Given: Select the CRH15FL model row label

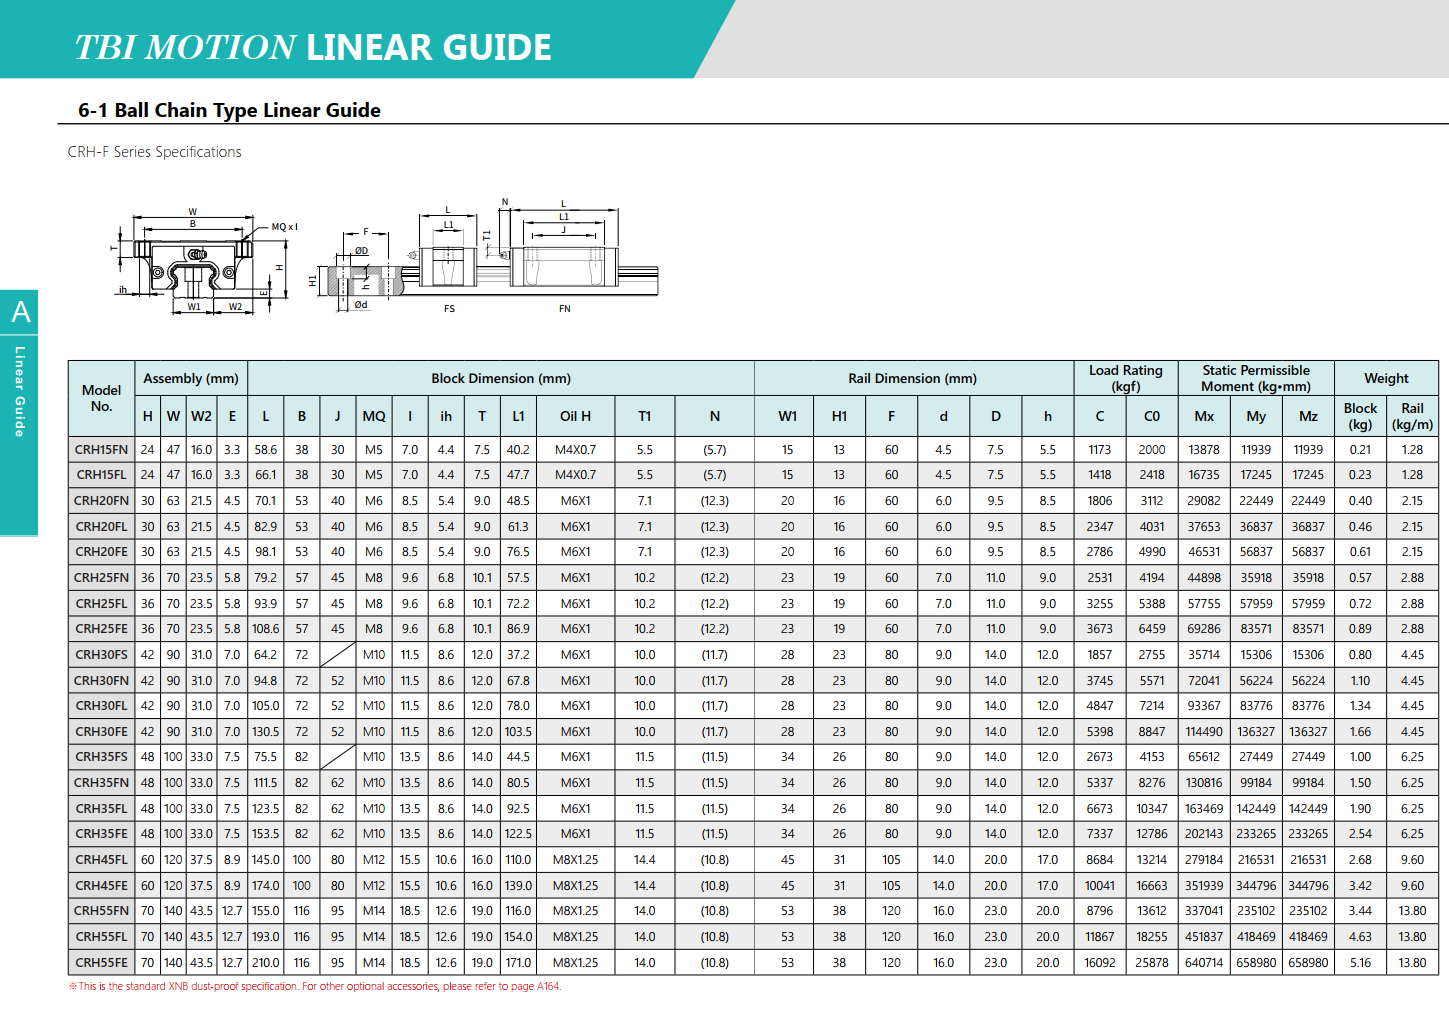Looking at the screenshot, I should coord(101,475).
